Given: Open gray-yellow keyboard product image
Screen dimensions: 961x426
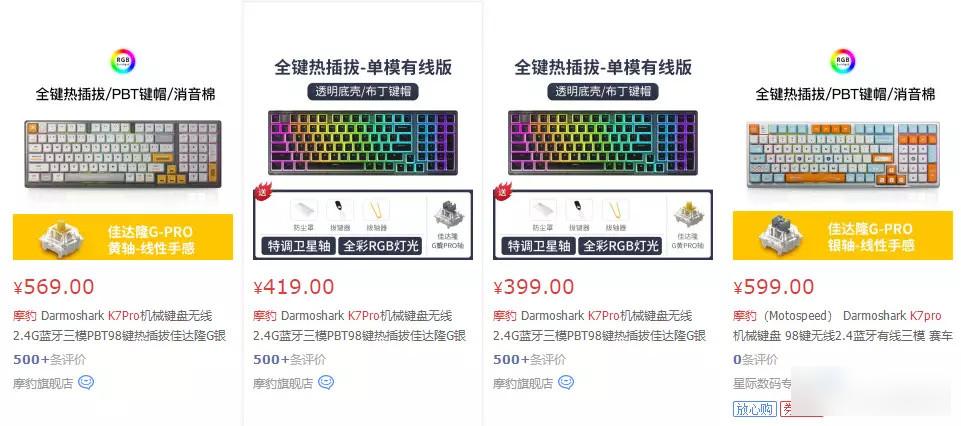Looking at the screenshot, I should (x=123, y=154).
